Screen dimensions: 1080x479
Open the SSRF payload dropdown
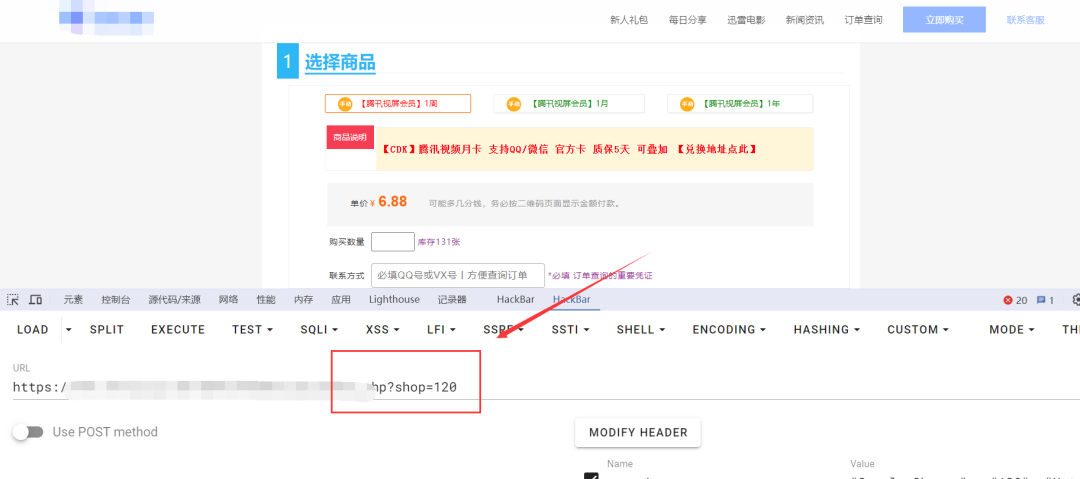click(503, 329)
